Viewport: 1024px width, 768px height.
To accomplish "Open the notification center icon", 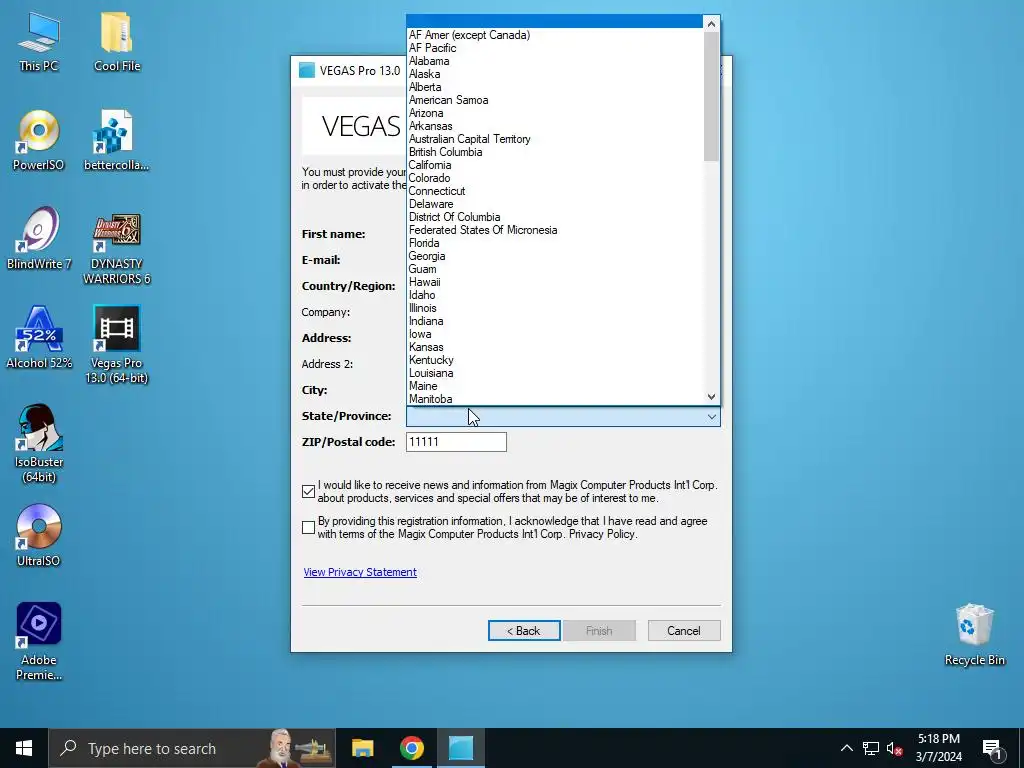I will pyautogui.click(x=993, y=748).
